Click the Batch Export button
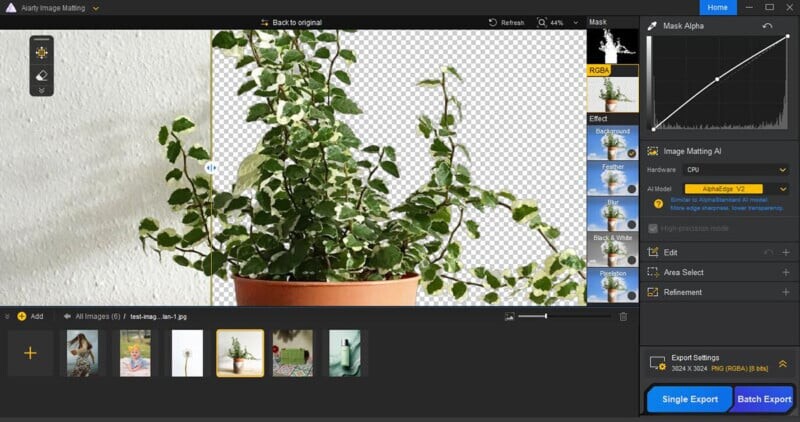 [x=764, y=399]
